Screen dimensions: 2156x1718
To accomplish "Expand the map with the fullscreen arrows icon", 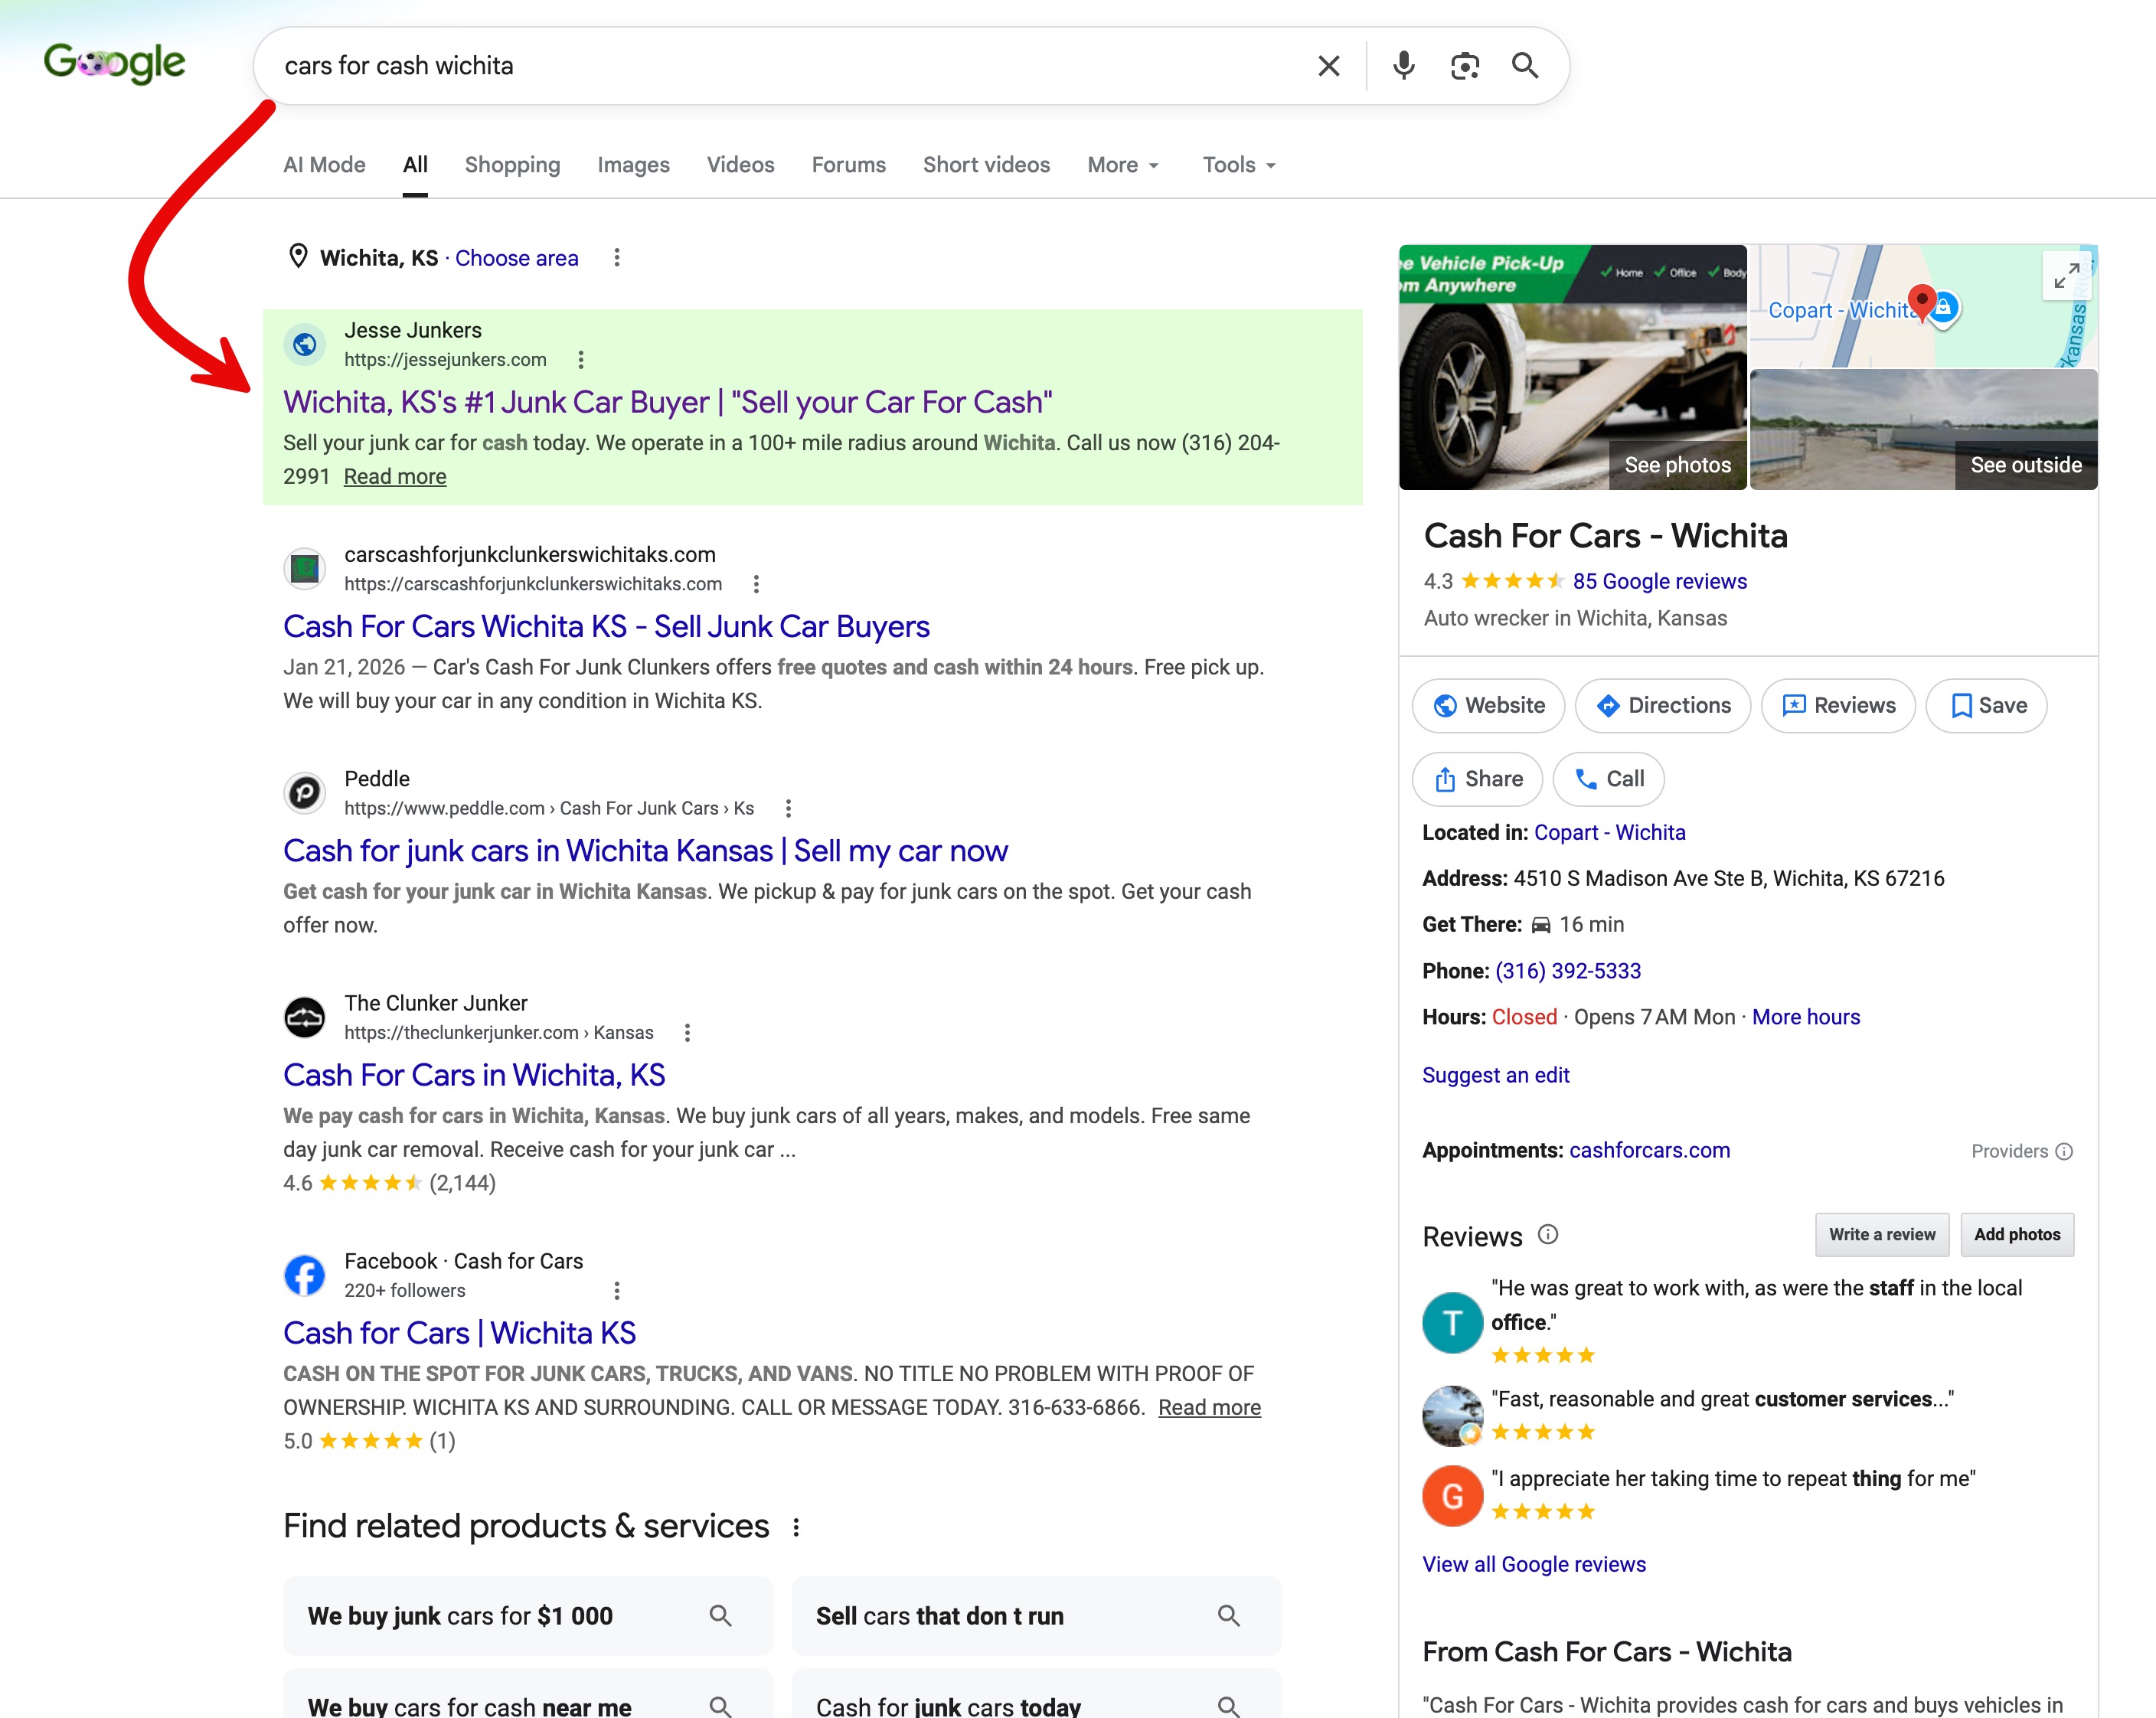I will pos(2067,275).
